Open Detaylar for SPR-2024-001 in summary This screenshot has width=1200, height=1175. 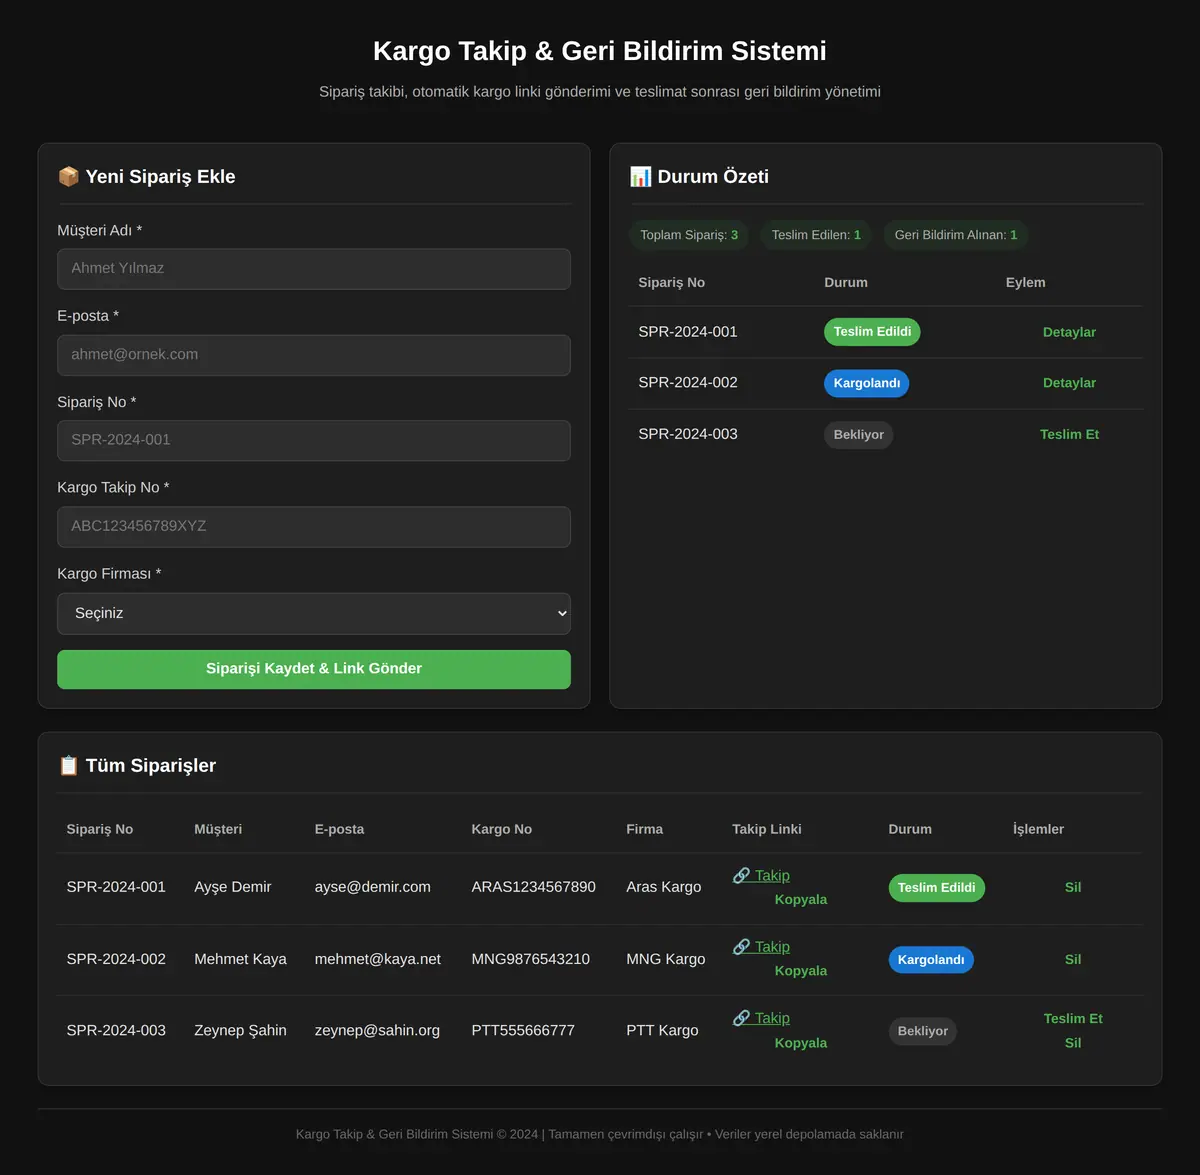click(x=1069, y=332)
